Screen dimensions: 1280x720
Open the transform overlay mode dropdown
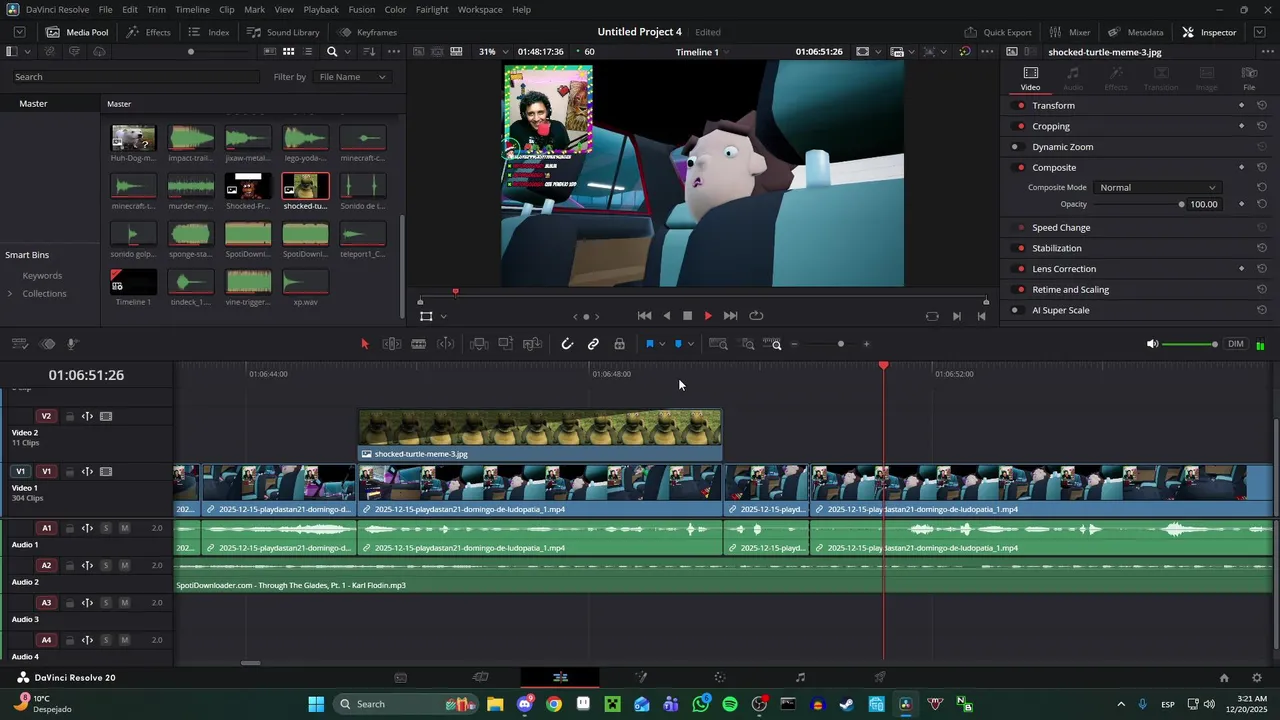coord(443,316)
